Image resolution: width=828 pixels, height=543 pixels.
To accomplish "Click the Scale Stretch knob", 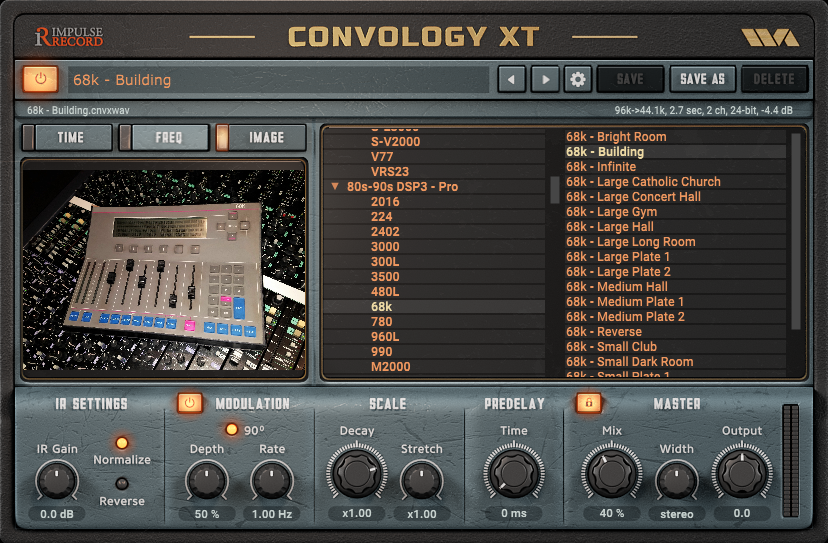I will pos(421,481).
